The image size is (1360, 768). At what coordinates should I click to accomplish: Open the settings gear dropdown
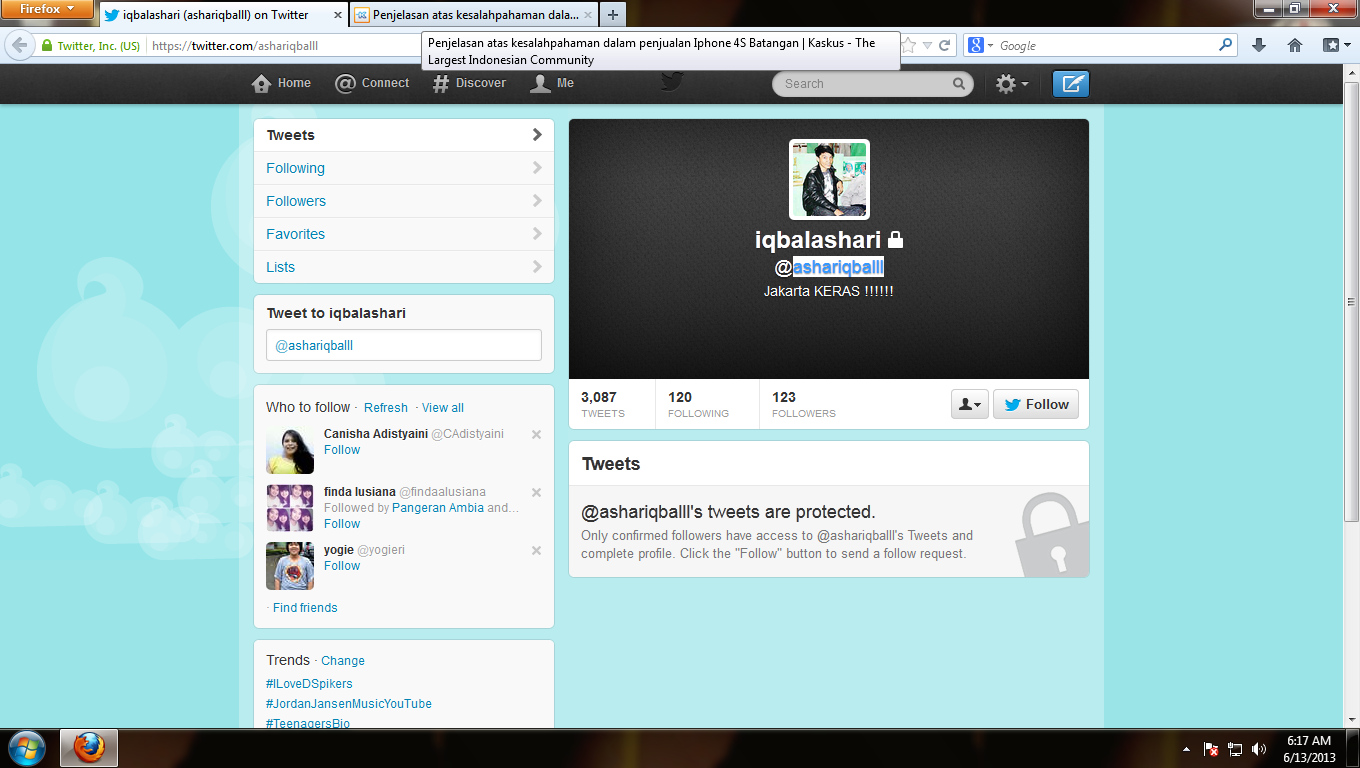[1012, 84]
